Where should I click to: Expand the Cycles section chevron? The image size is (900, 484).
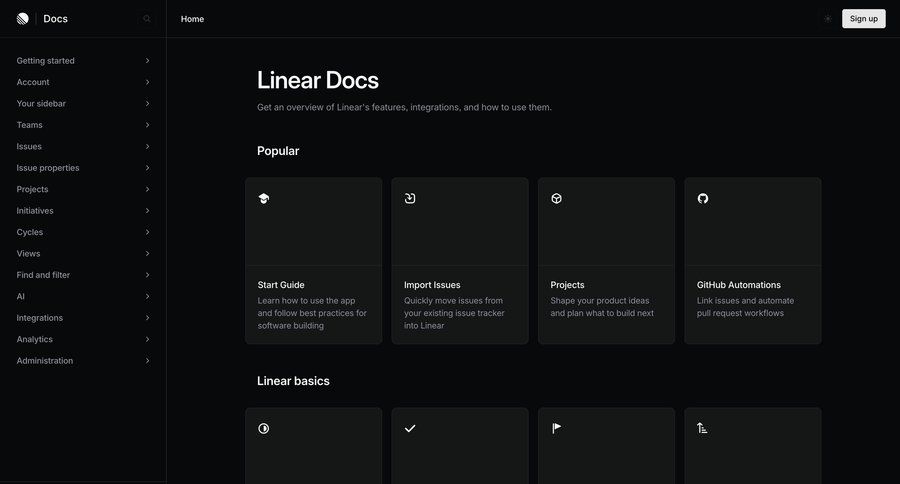[148, 232]
